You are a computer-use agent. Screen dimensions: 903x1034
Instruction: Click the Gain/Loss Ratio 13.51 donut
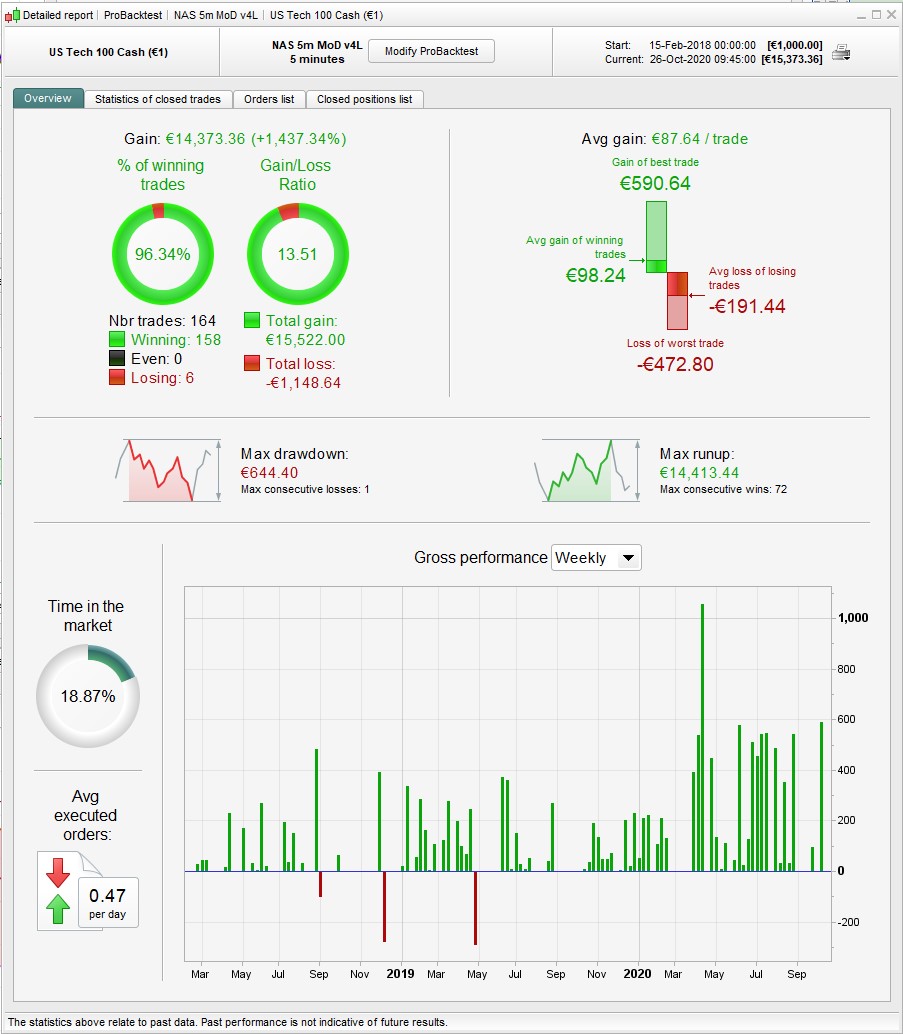[x=297, y=254]
